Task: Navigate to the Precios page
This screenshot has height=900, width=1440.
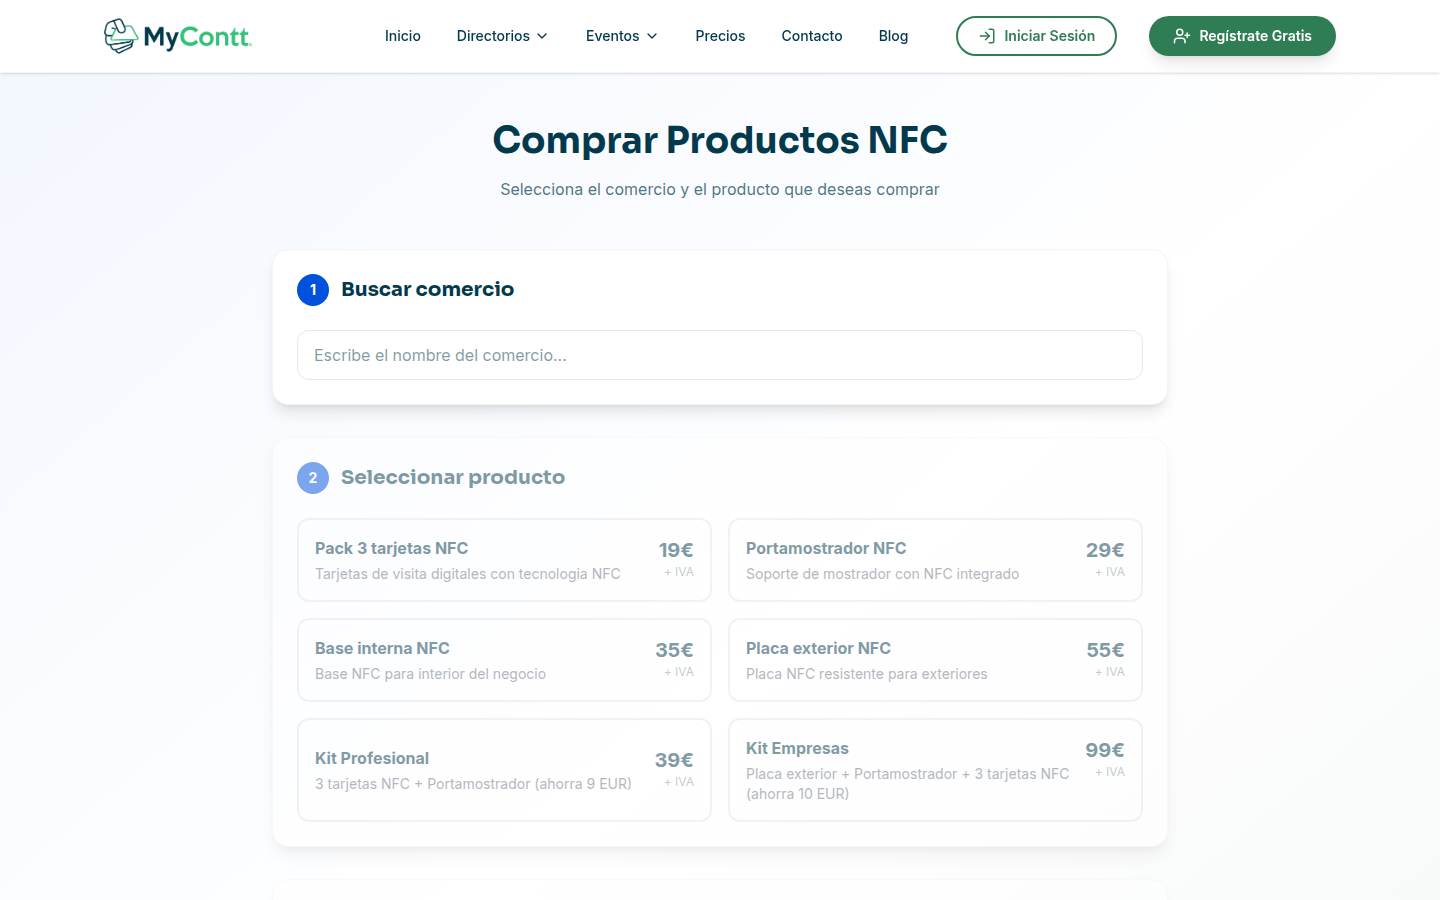Action: (x=720, y=36)
